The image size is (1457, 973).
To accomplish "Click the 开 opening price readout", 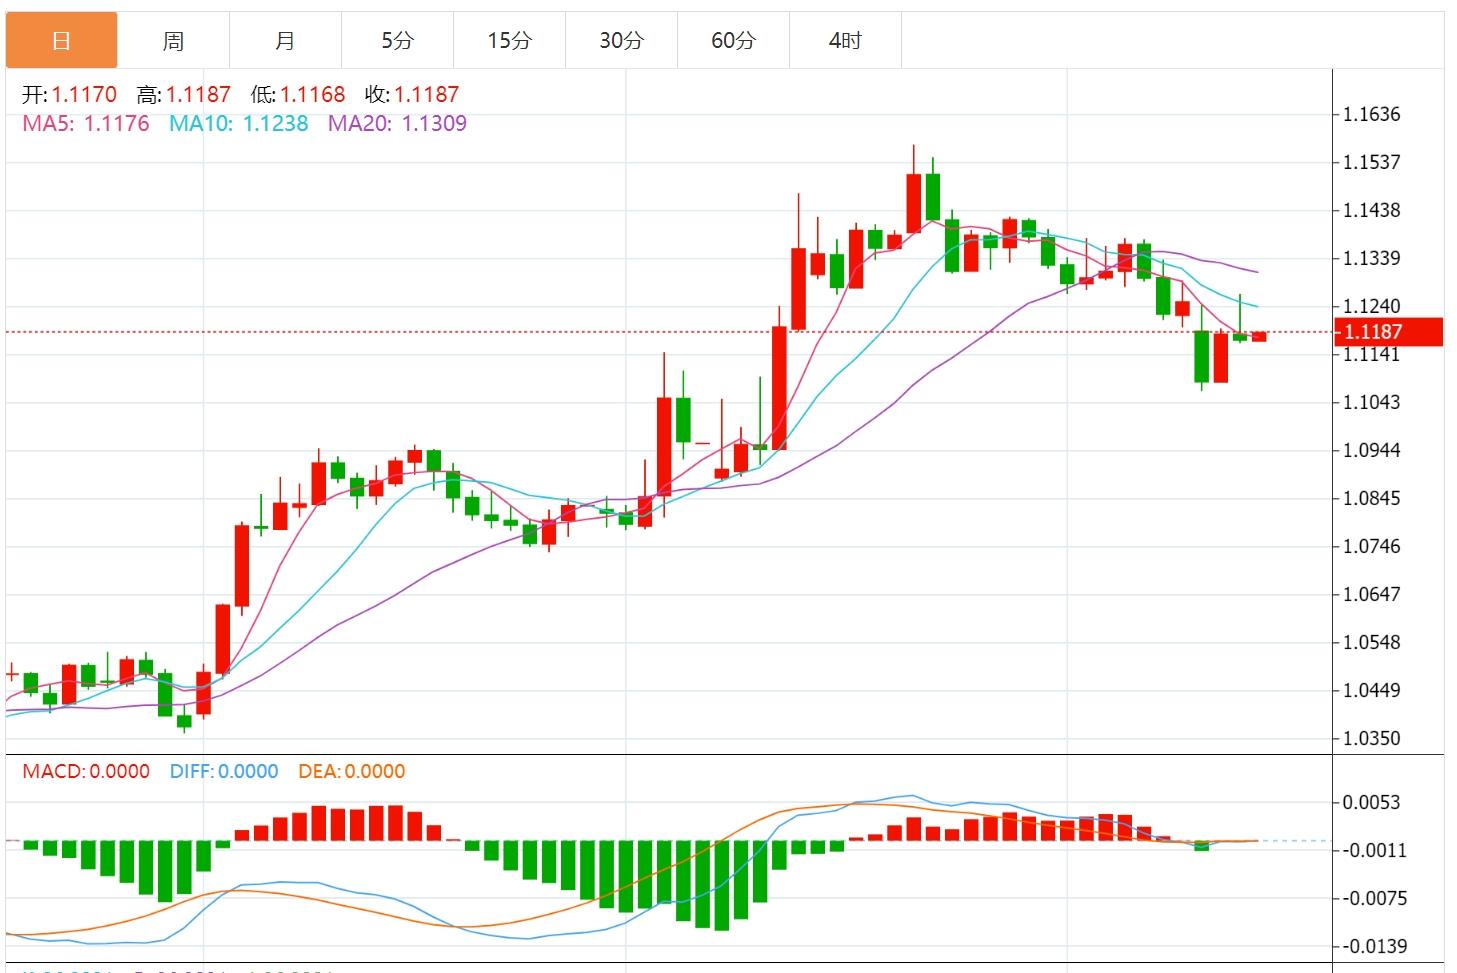I will point(70,95).
